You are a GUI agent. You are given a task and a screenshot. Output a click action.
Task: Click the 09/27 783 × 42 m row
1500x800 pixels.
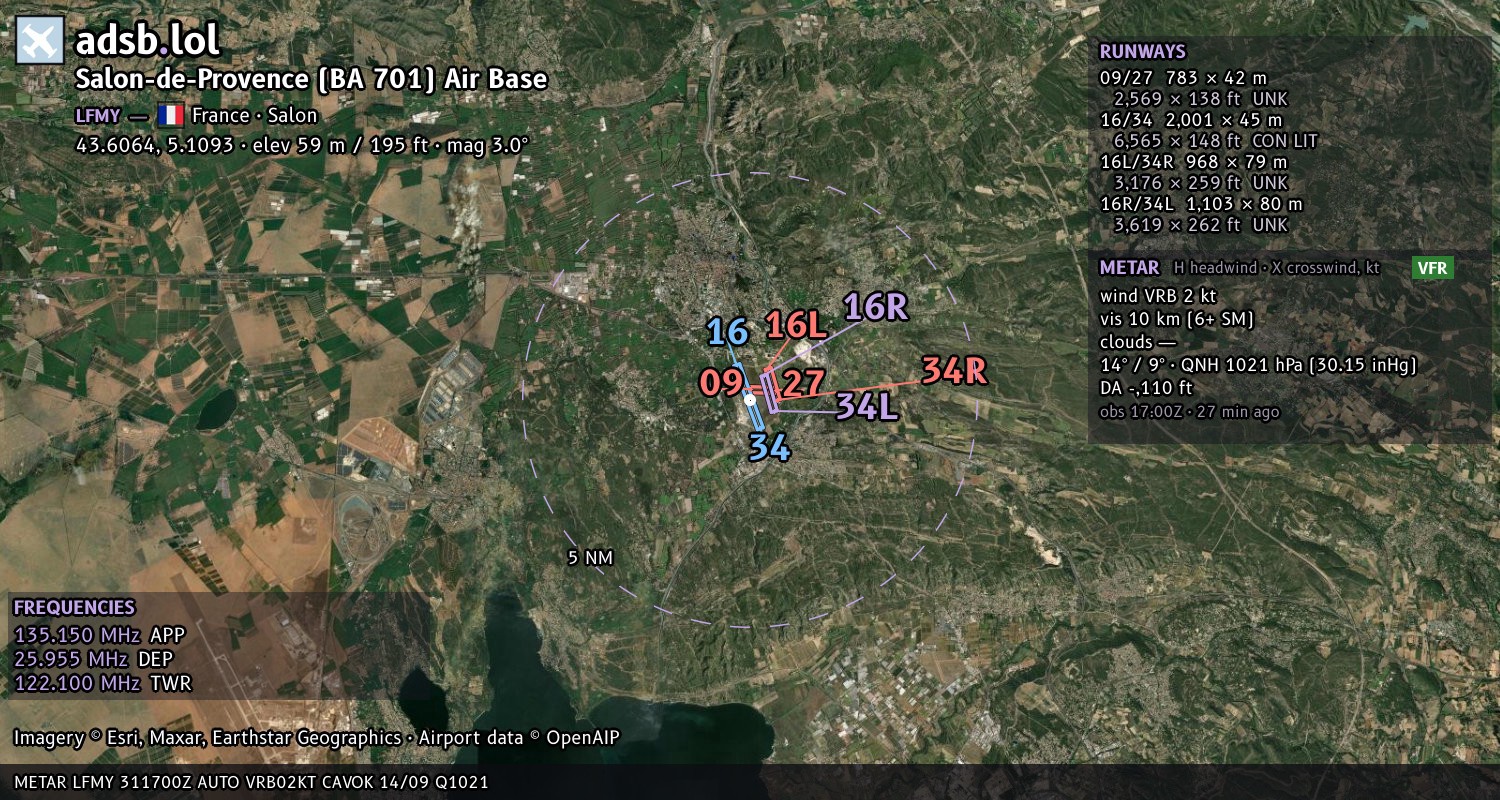(x=1184, y=77)
